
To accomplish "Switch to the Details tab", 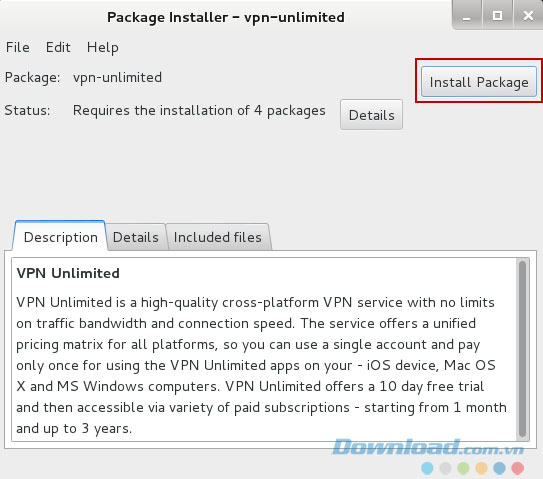I will 136,238.
